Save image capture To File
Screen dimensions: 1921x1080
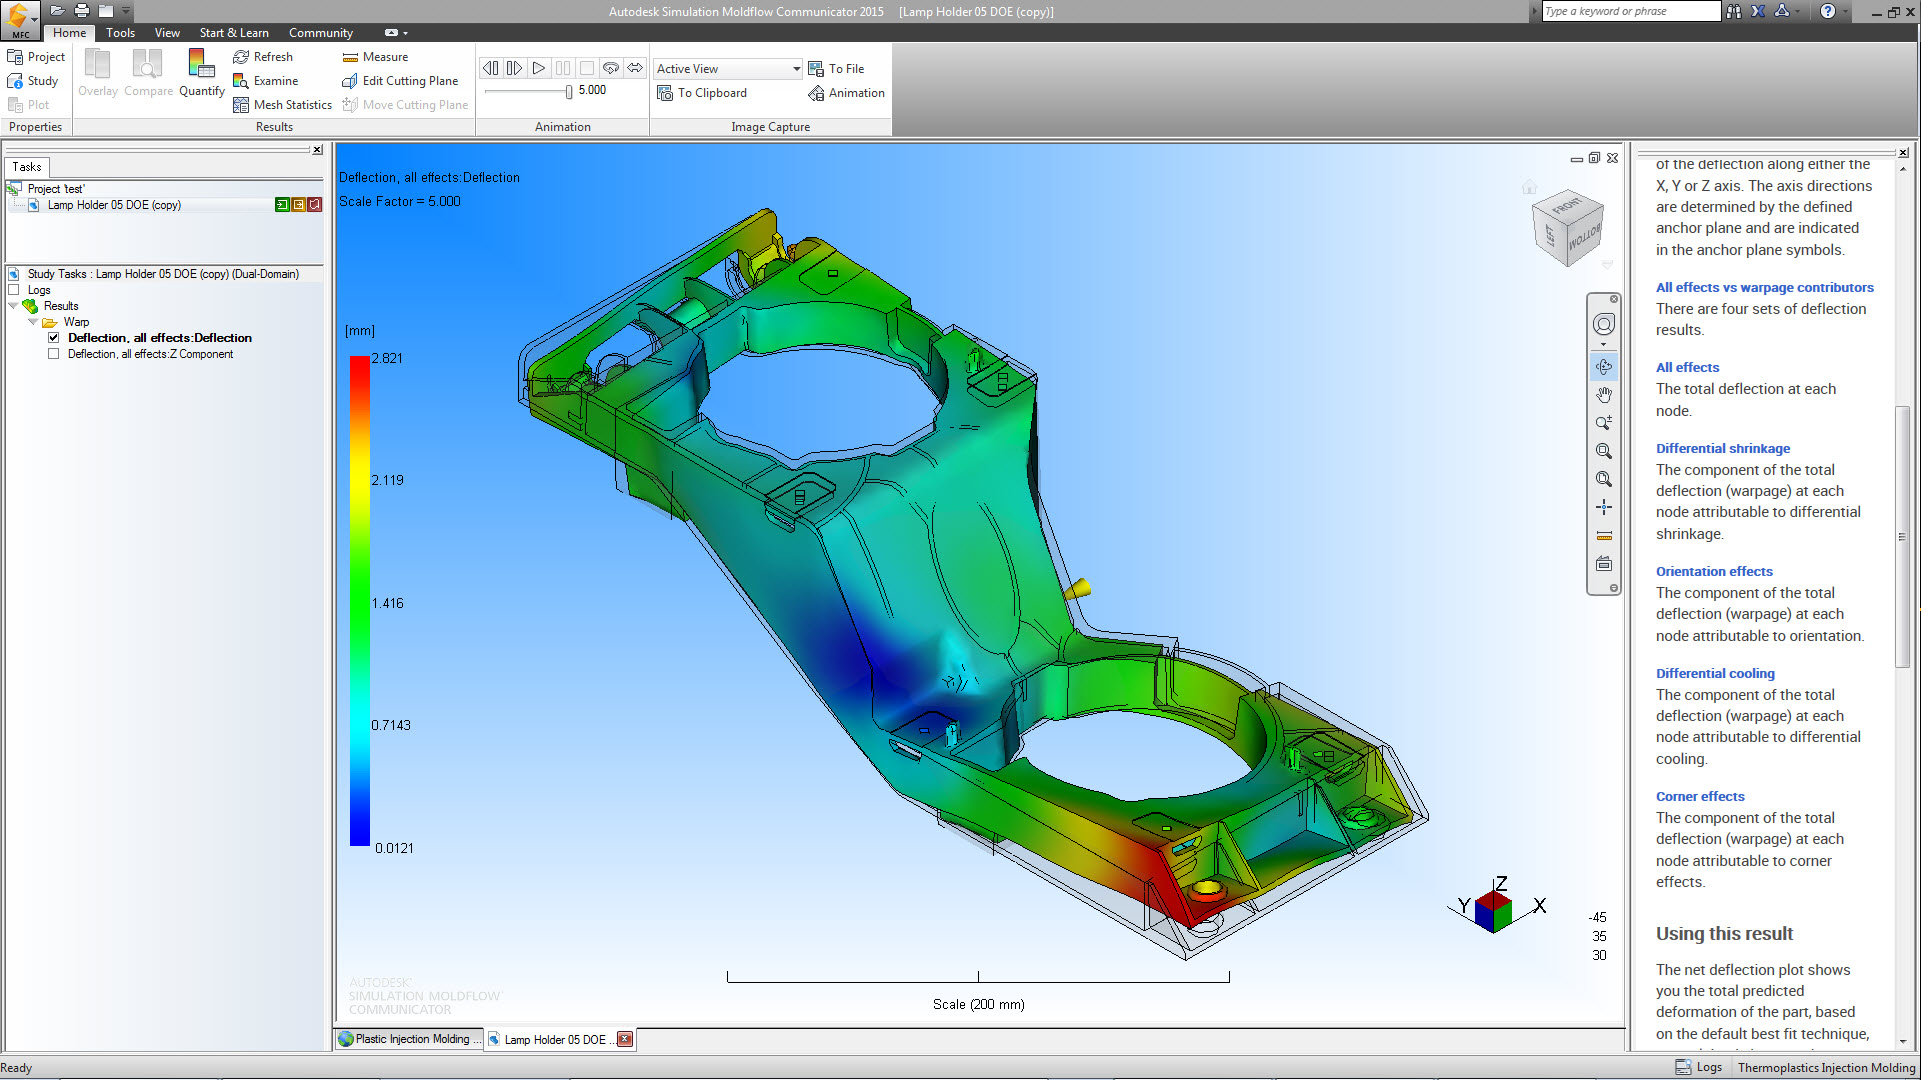[836, 69]
